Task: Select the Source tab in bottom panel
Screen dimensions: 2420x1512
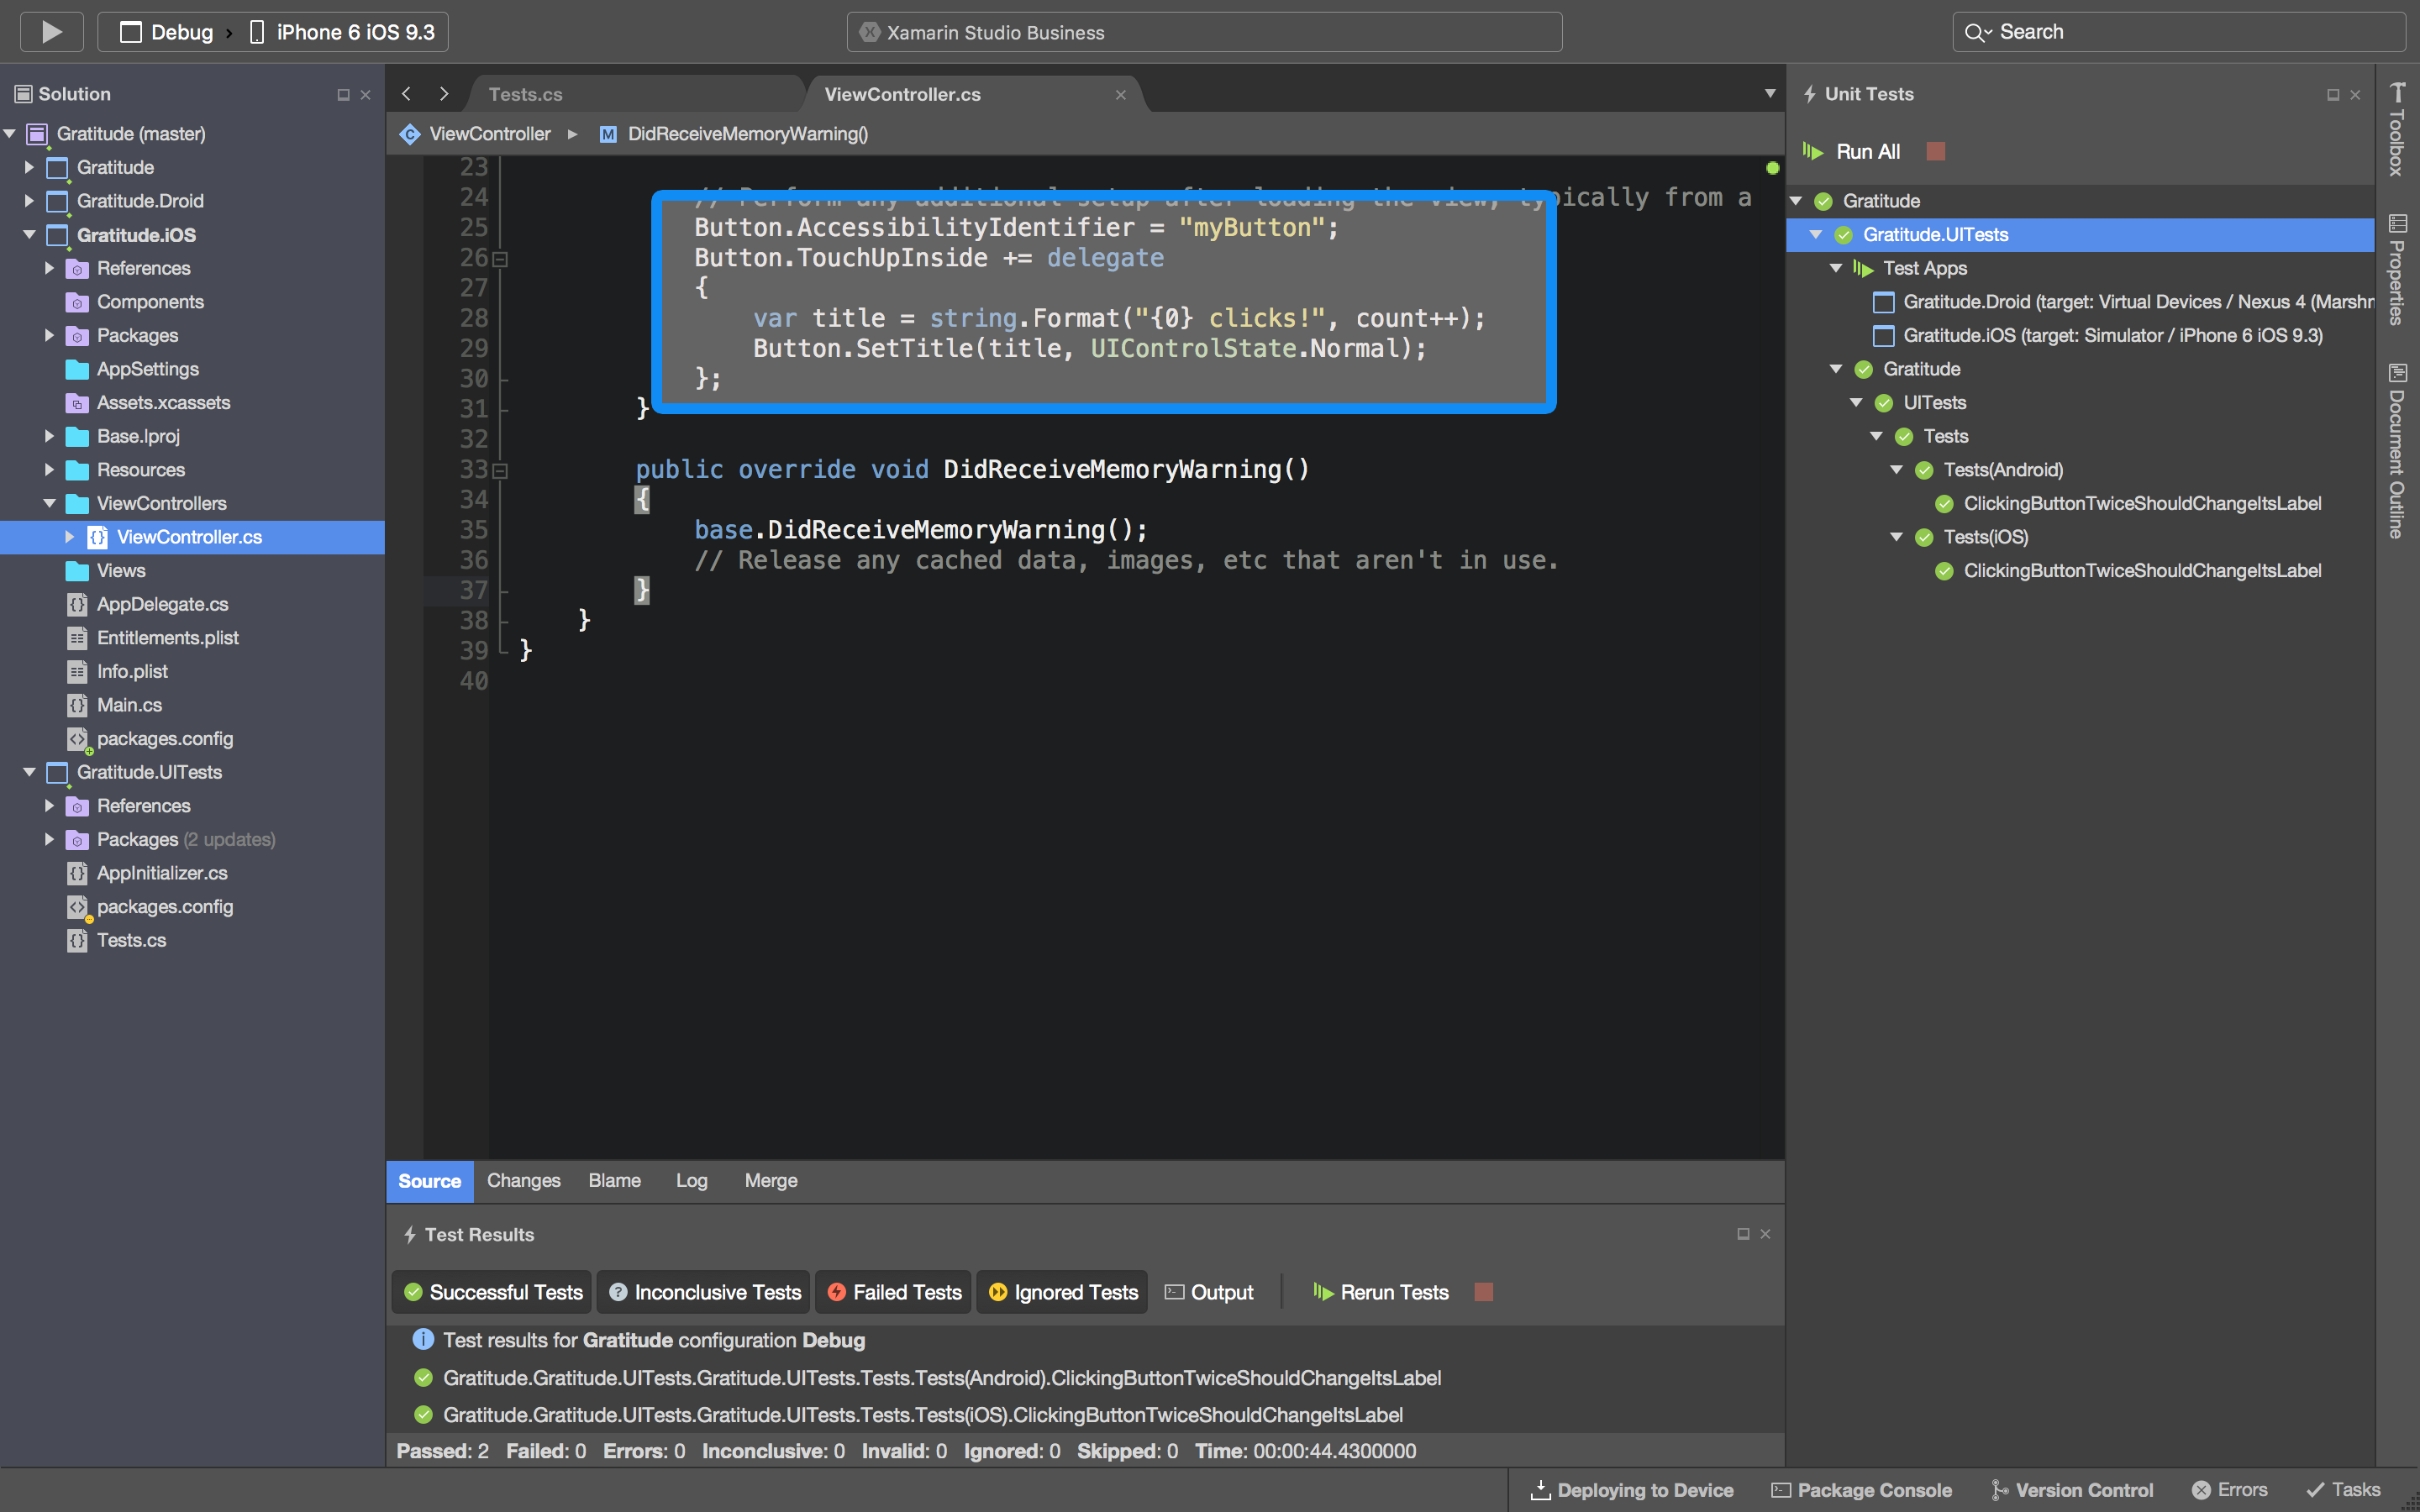Action: (x=427, y=1181)
